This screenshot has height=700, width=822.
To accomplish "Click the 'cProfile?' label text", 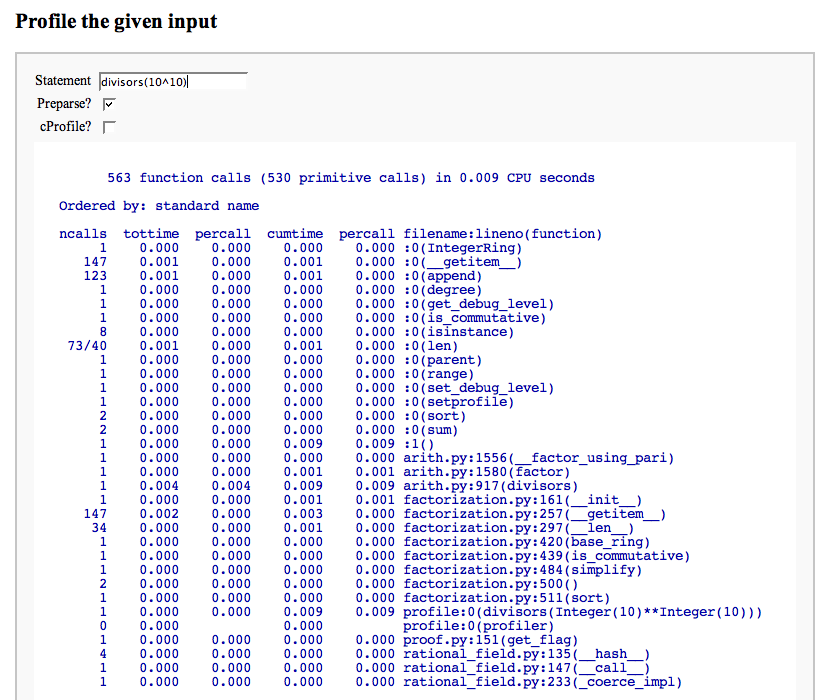I will [x=65, y=127].
